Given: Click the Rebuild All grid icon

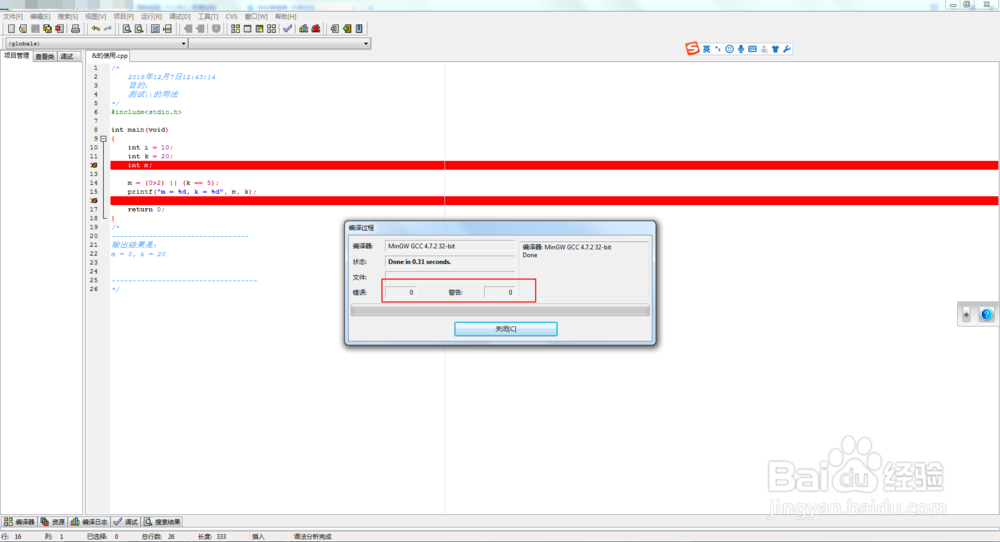Looking at the screenshot, I should 272,29.
